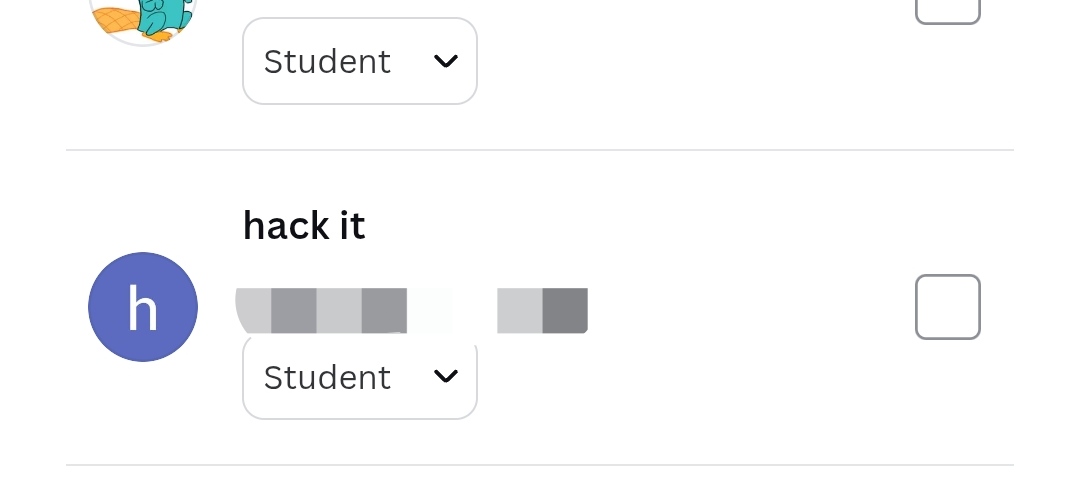Screen dimensions: 1080x499
Task: Click the "Student" label in hack it's dropdown
Action: pos(327,377)
